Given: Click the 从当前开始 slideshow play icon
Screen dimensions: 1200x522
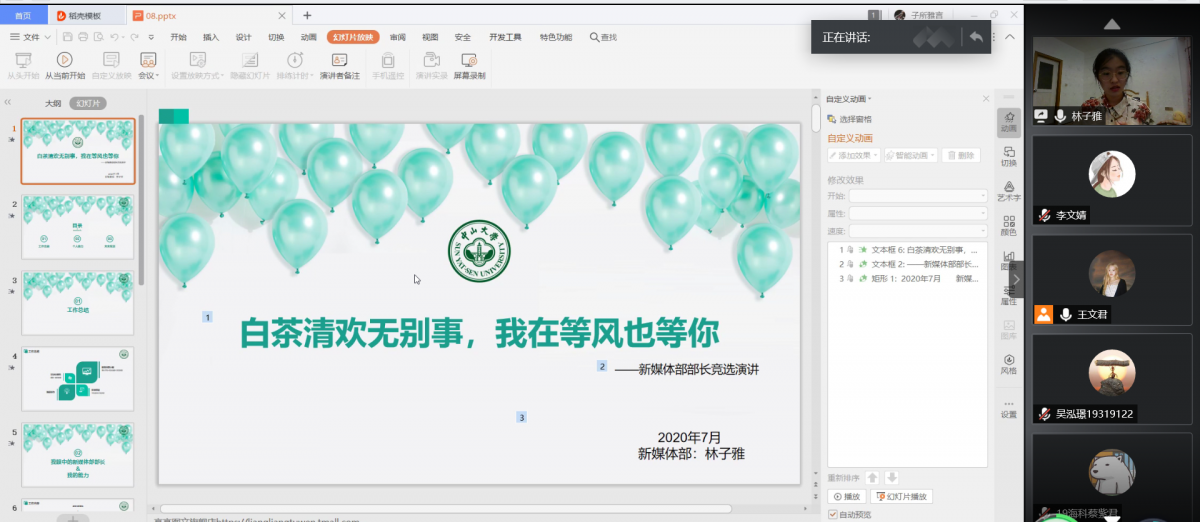Looking at the screenshot, I should tap(64, 60).
